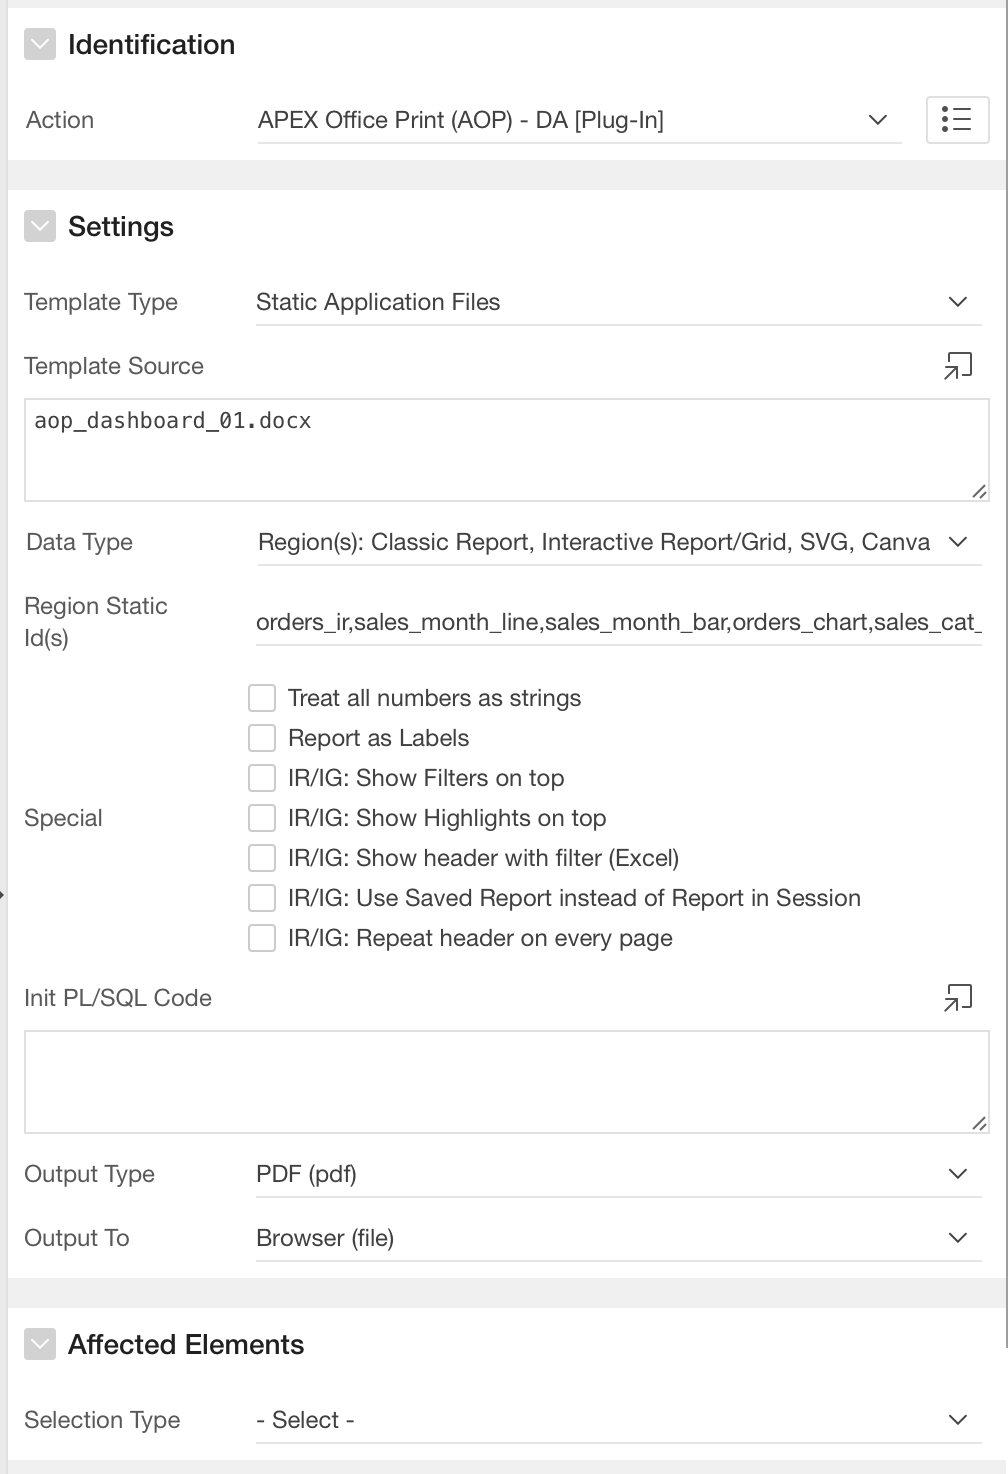Open the Action dropdown

(578, 121)
